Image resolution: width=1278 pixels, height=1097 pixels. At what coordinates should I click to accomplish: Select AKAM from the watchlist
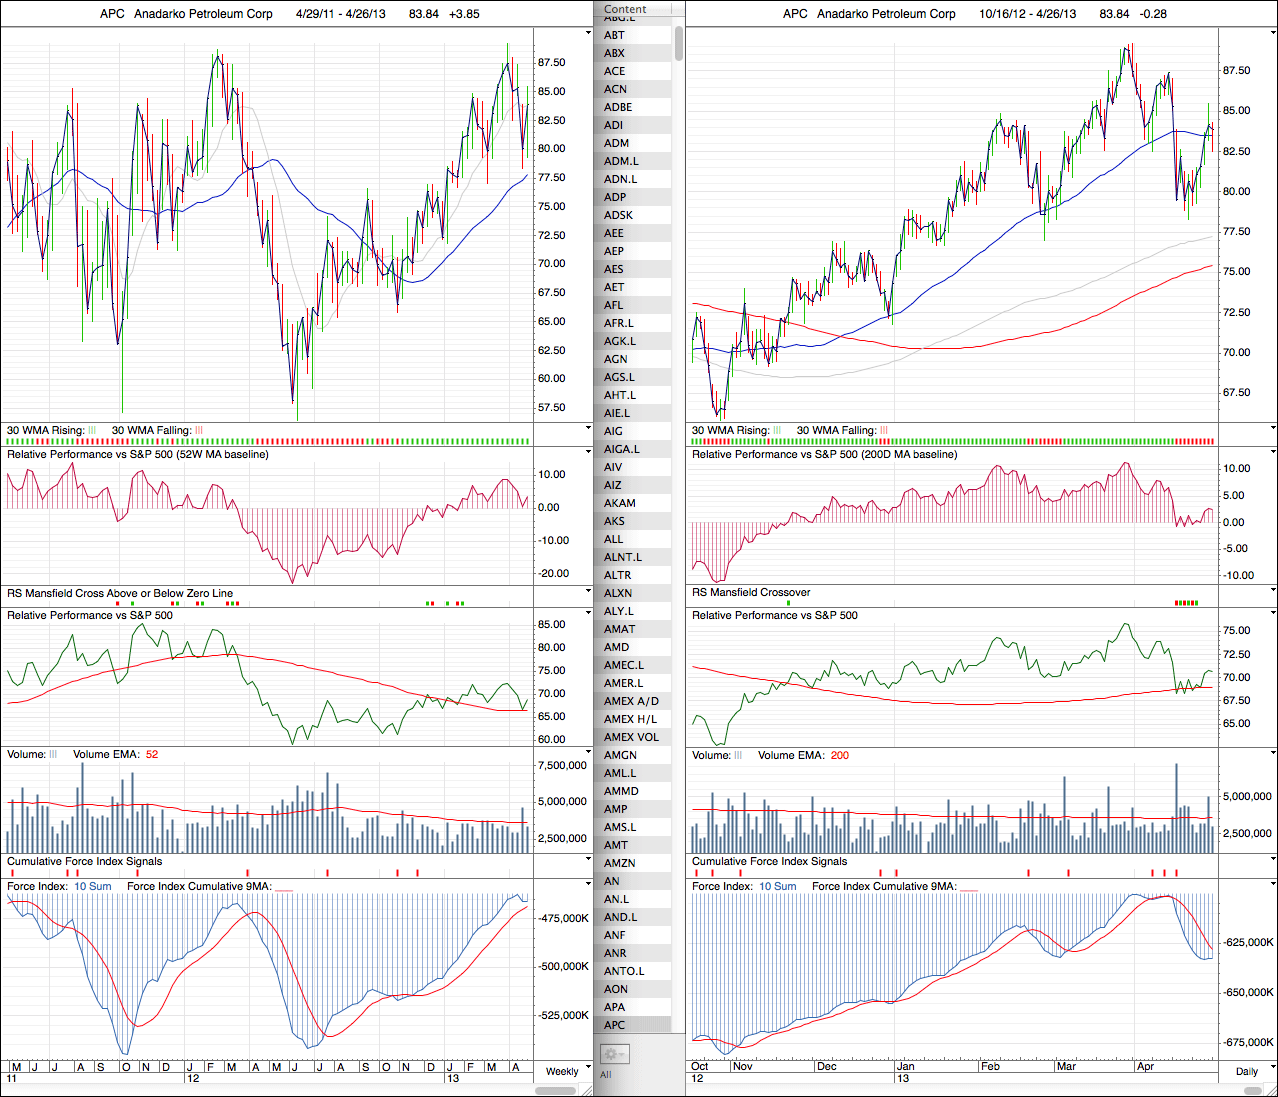(620, 503)
